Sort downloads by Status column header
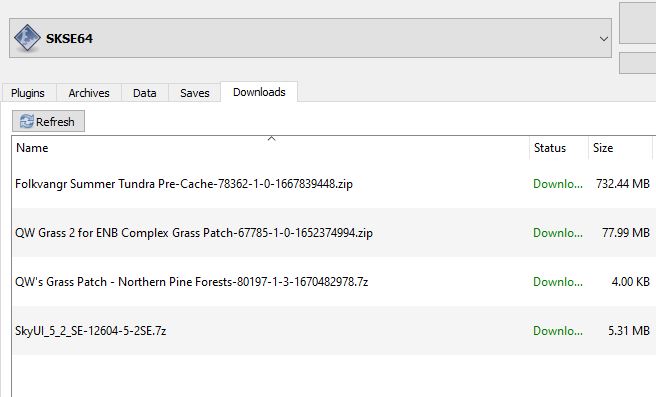This screenshot has height=397, width=656. (x=559, y=148)
